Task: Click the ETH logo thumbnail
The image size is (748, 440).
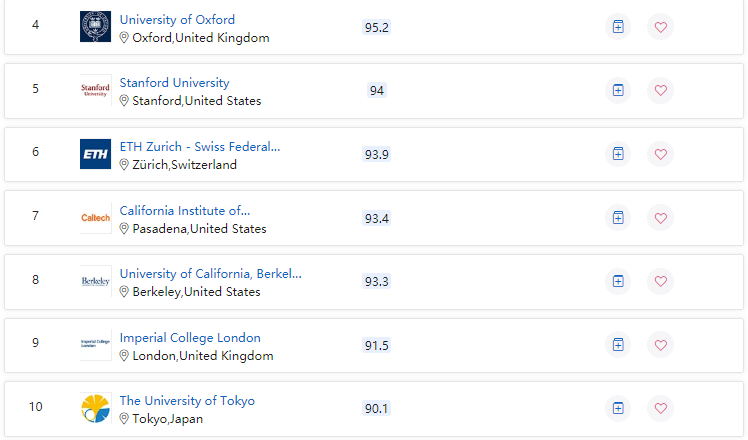Action: tap(95, 154)
